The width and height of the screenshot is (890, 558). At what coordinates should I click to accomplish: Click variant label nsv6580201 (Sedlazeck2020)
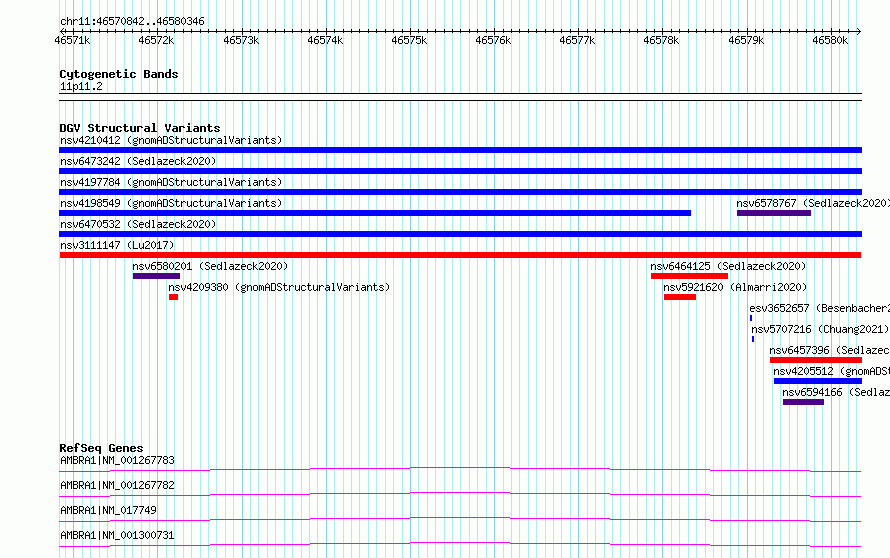coord(210,266)
